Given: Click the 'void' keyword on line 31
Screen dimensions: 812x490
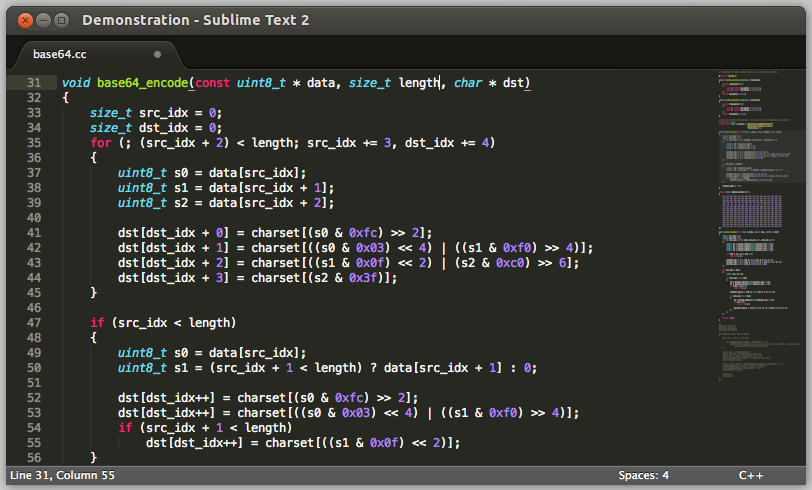Looking at the screenshot, I should (x=76, y=83).
